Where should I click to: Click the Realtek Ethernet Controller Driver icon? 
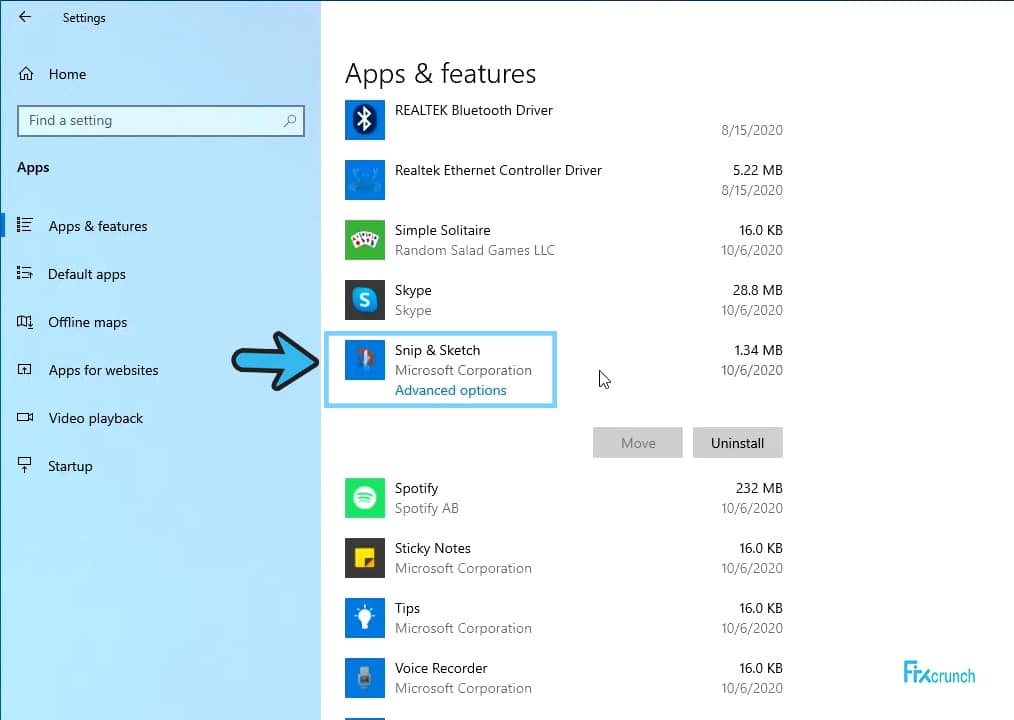365,180
